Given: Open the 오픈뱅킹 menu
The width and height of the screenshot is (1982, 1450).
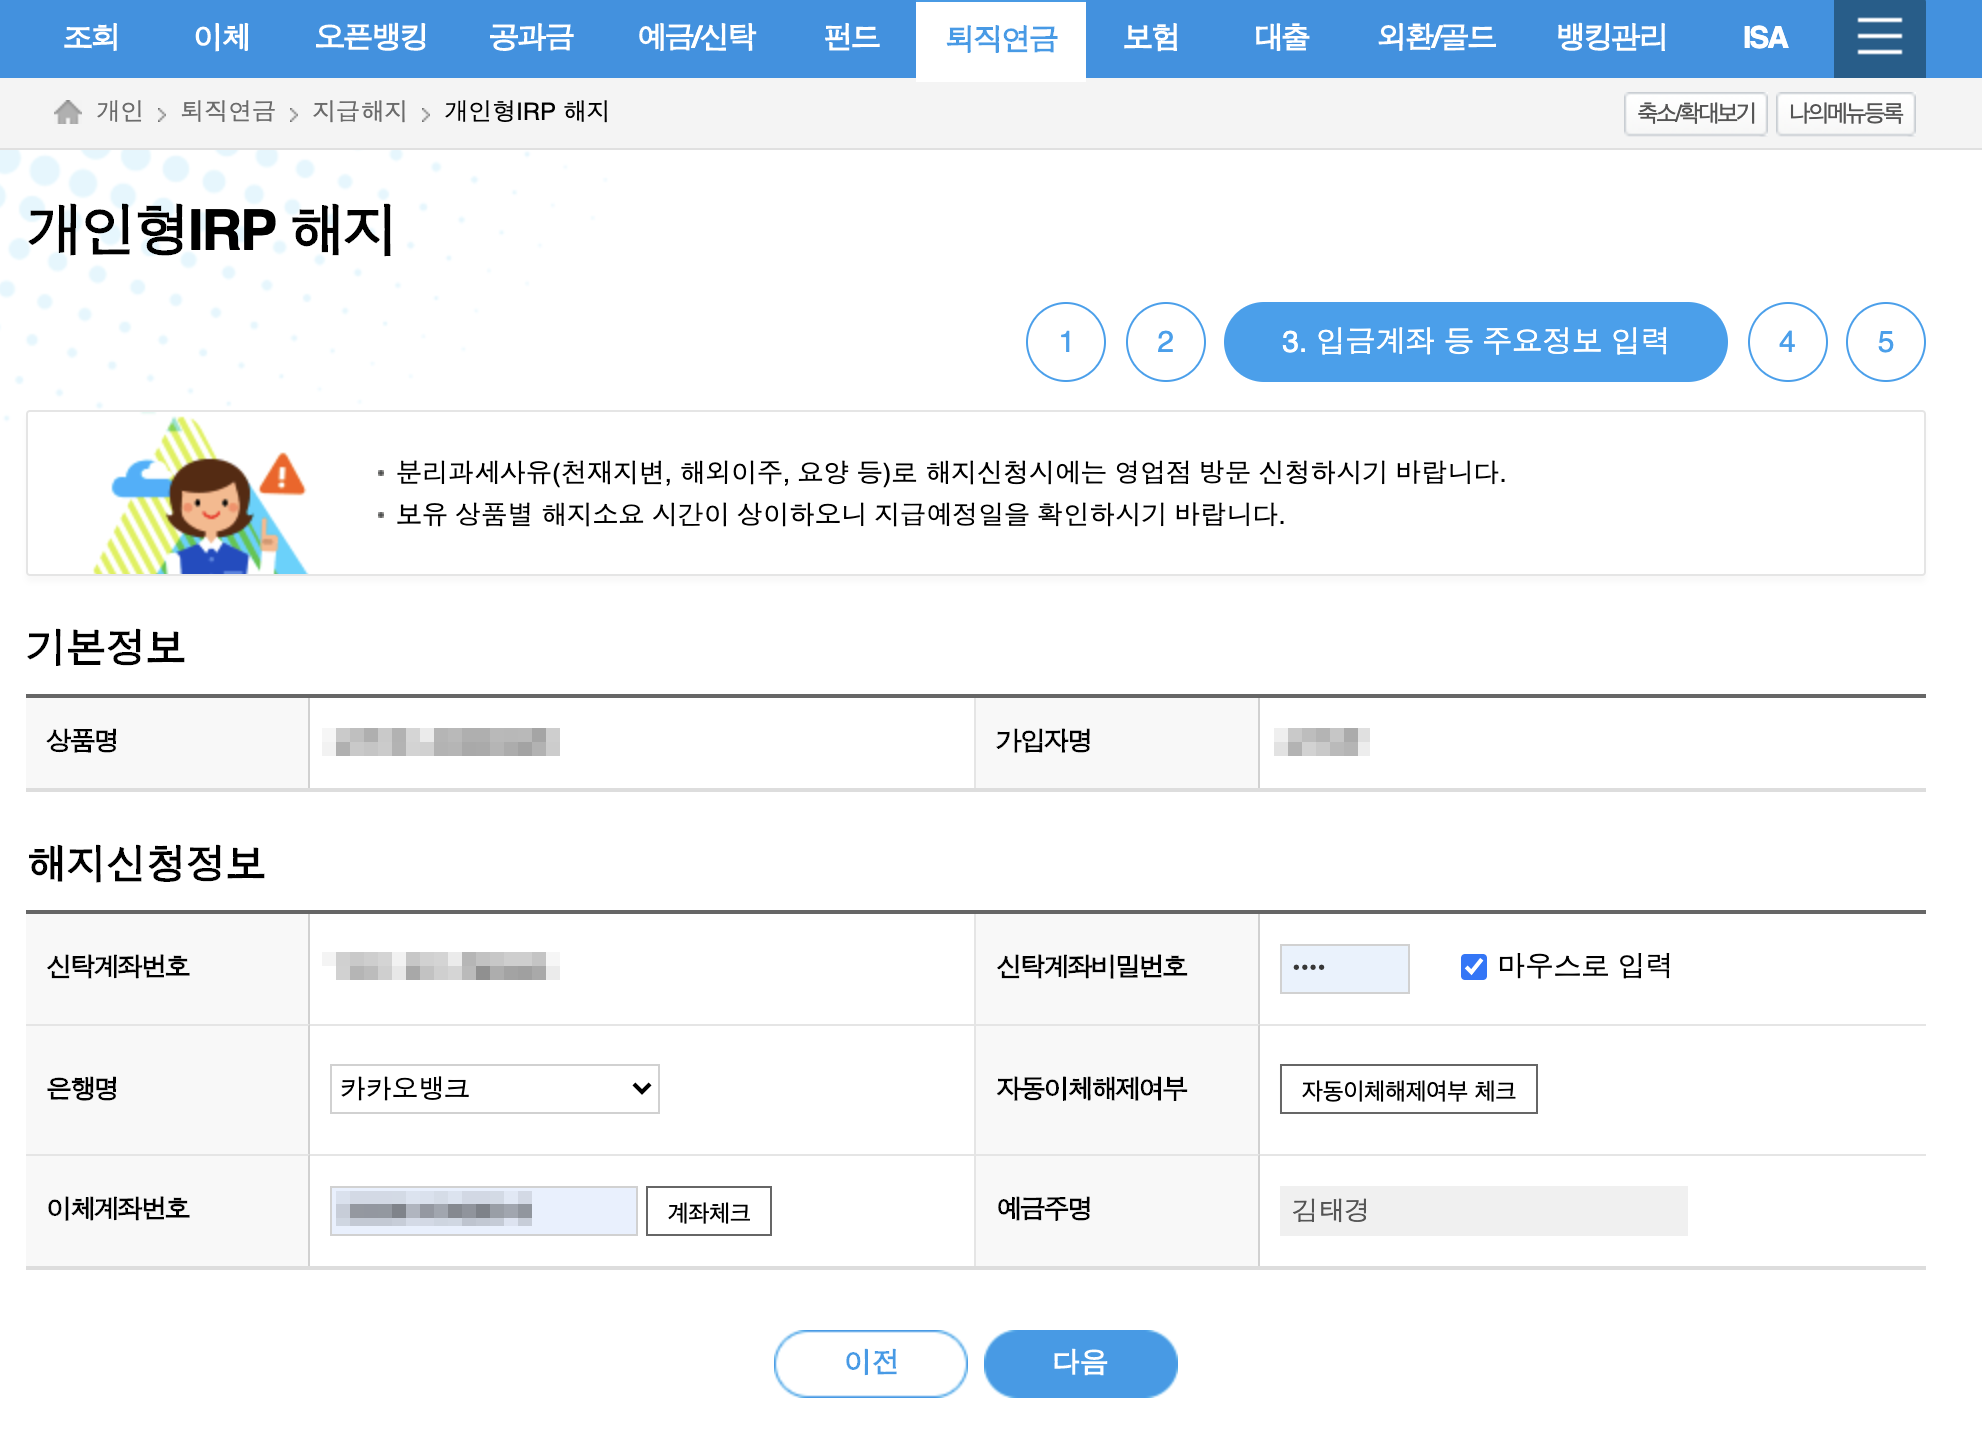Looking at the screenshot, I should pyautogui.click(x=371, y=38).
